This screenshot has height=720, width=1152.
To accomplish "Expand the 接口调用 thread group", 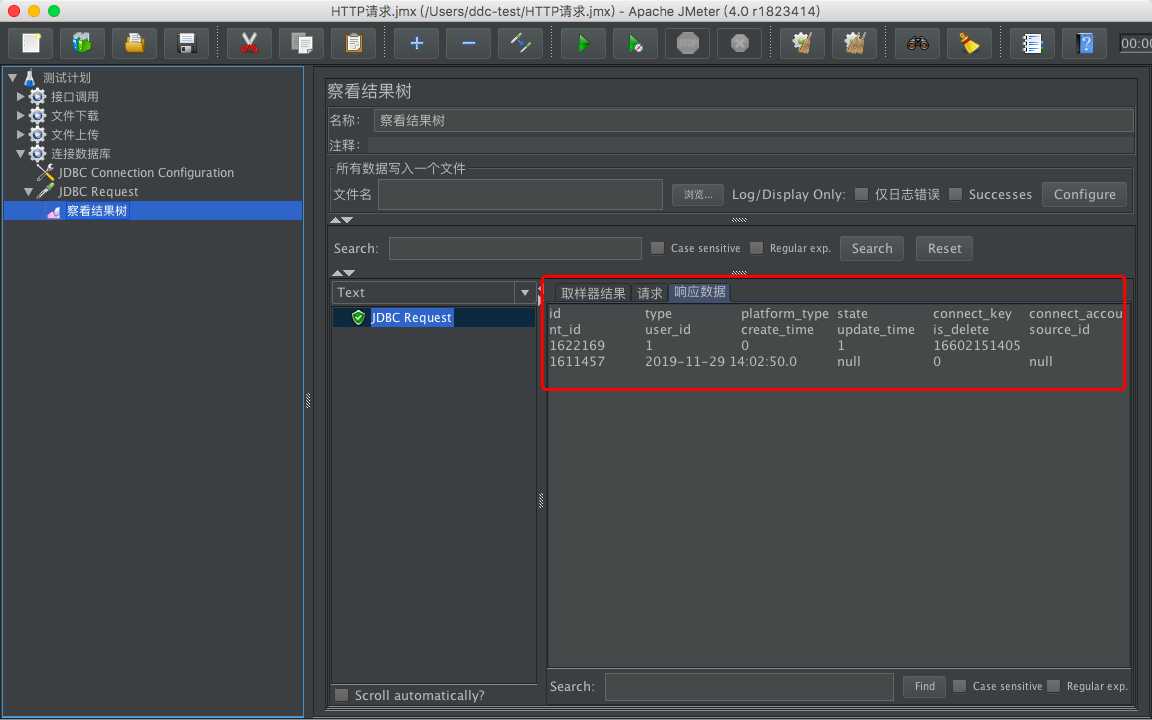I will pos(21,96).
